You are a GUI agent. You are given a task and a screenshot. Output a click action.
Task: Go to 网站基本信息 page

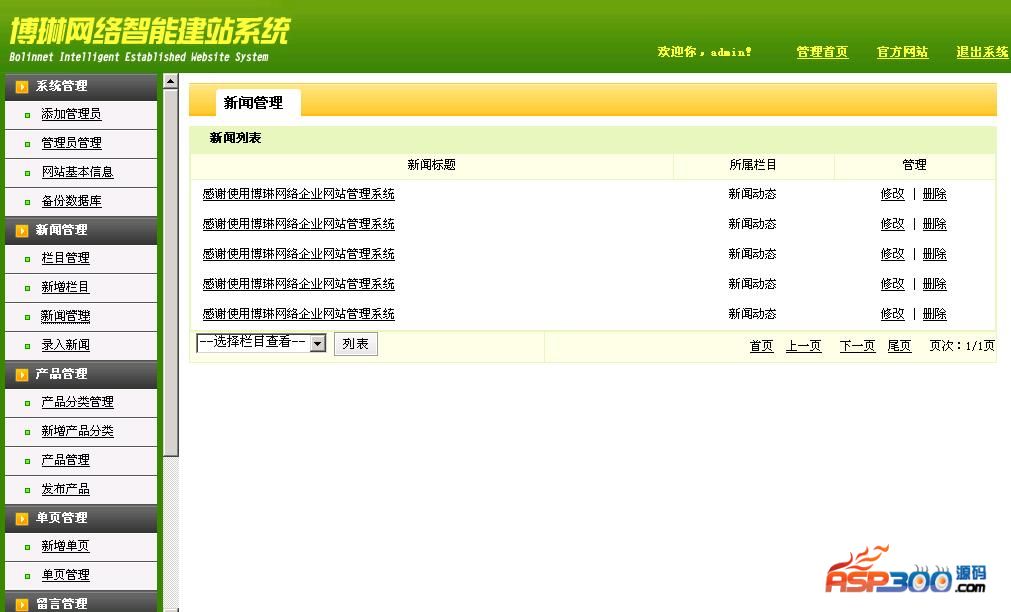click(x=77, y=172)
